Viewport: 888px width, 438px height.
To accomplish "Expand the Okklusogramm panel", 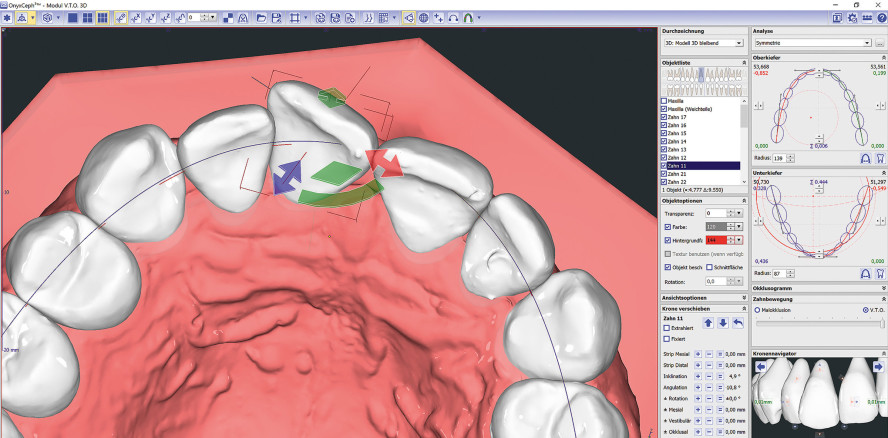I will (x=883, y=288).
